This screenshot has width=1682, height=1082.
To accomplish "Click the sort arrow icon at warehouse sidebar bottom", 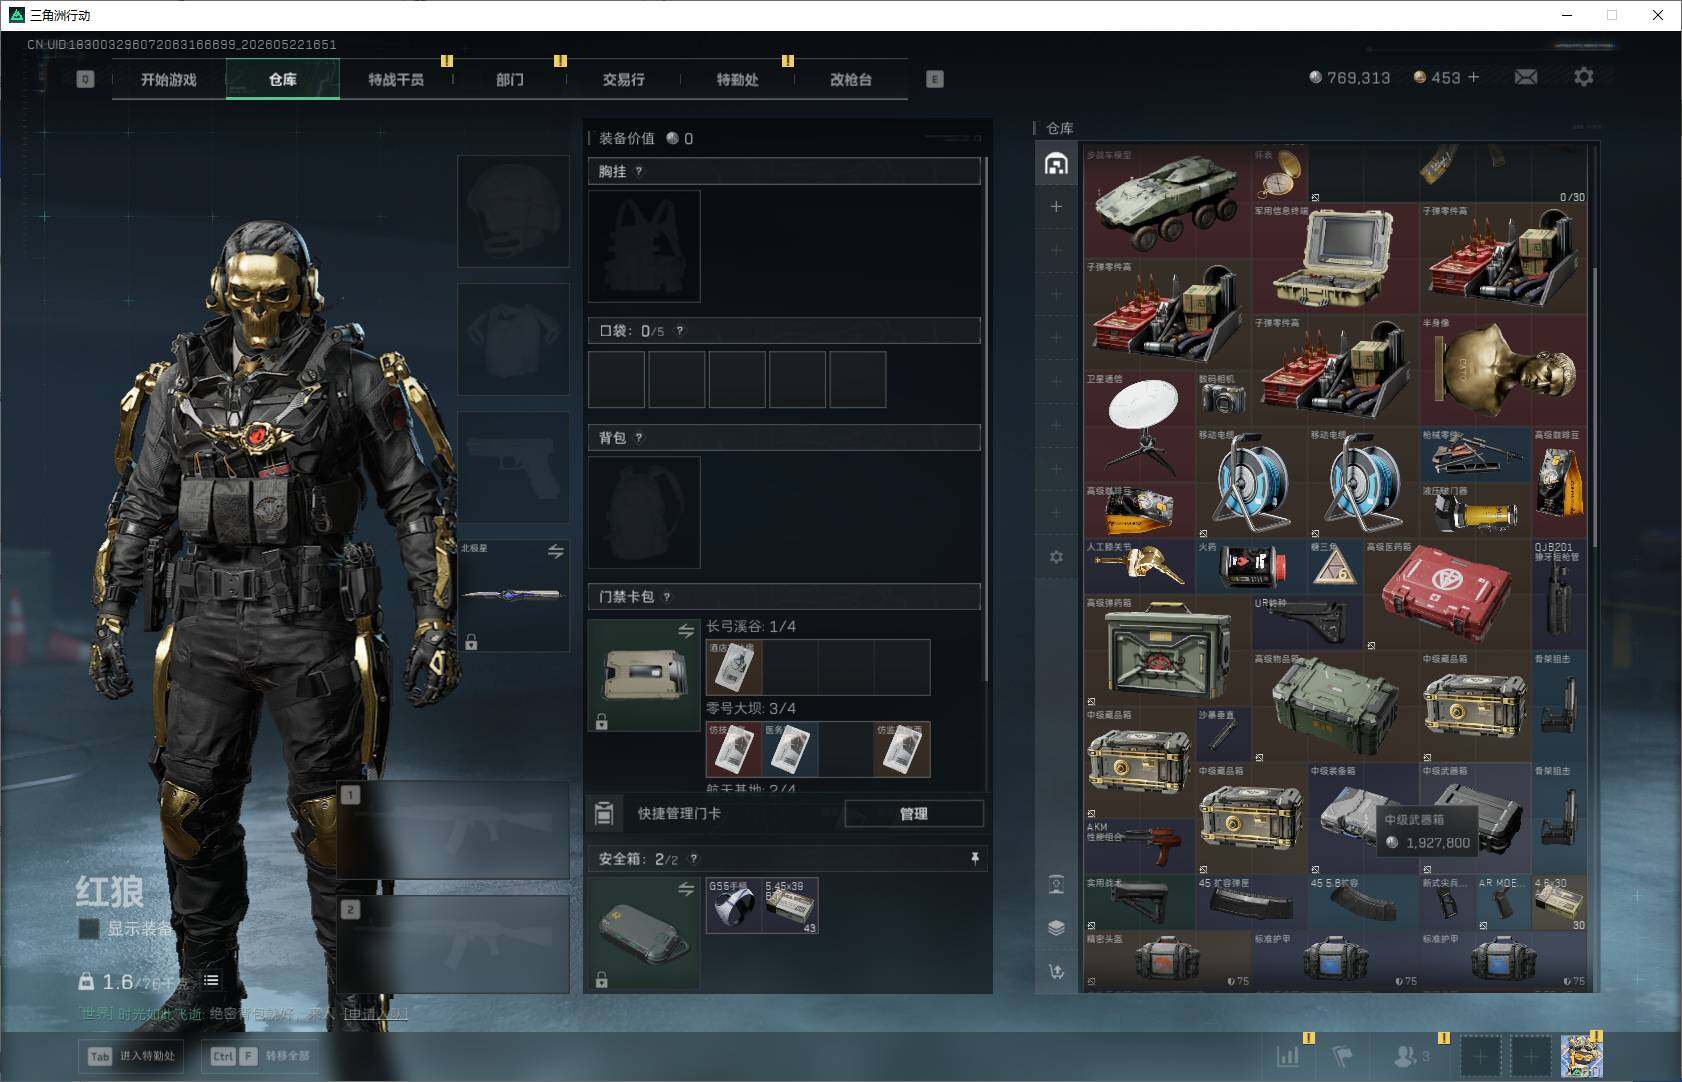I will [x=1056, y=971].
